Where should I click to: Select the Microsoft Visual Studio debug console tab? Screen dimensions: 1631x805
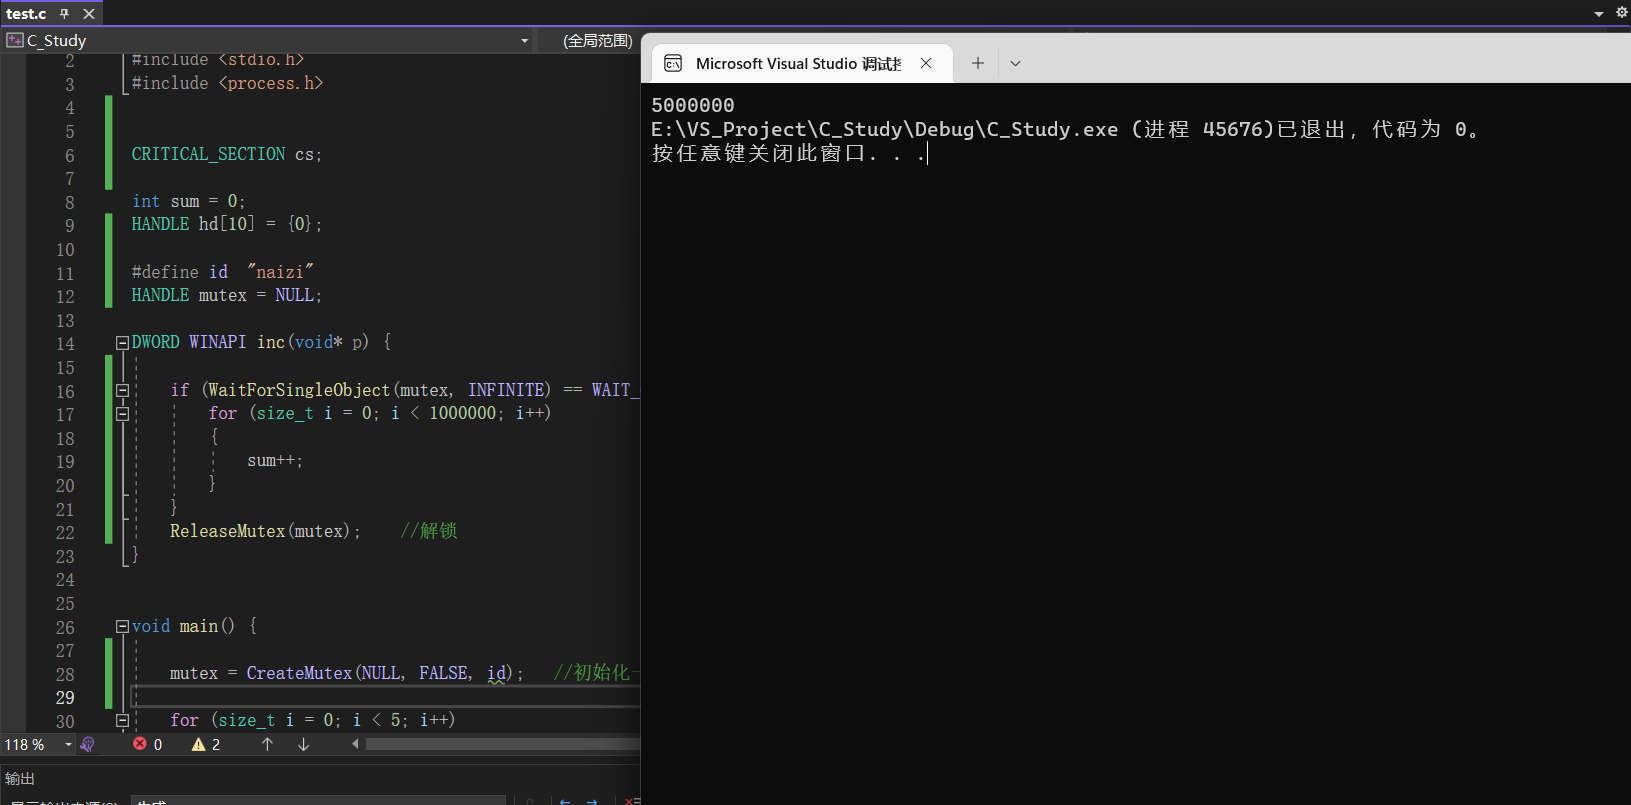[796, 63]
